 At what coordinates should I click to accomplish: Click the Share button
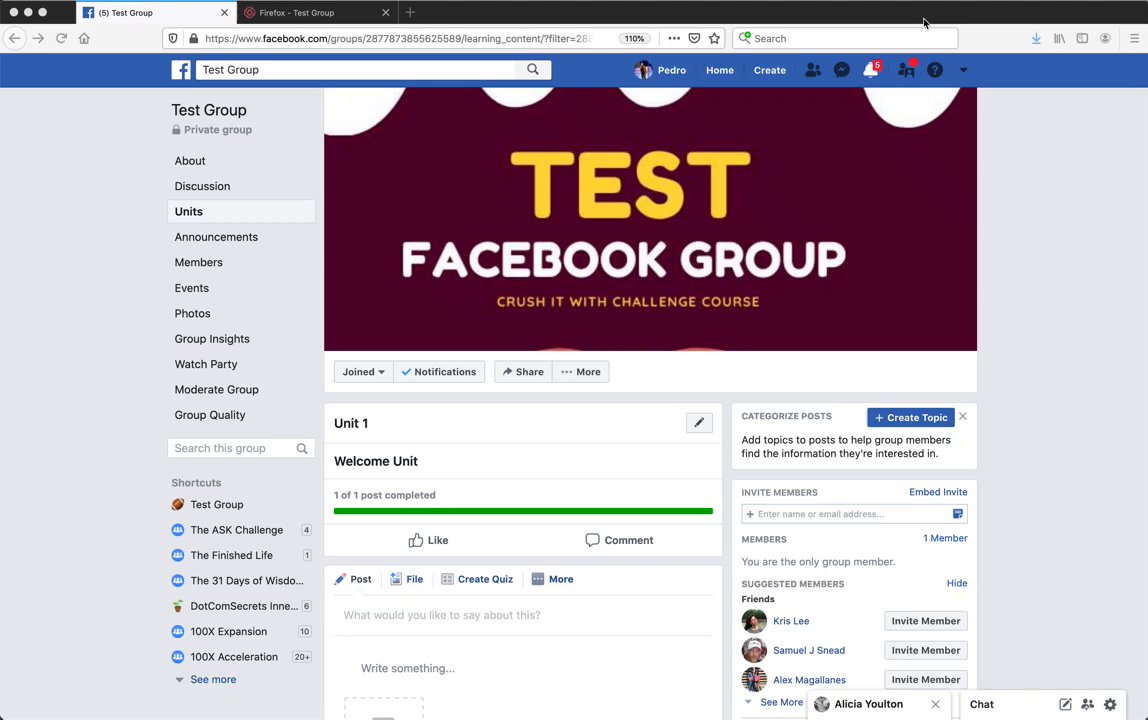(523, 371)
